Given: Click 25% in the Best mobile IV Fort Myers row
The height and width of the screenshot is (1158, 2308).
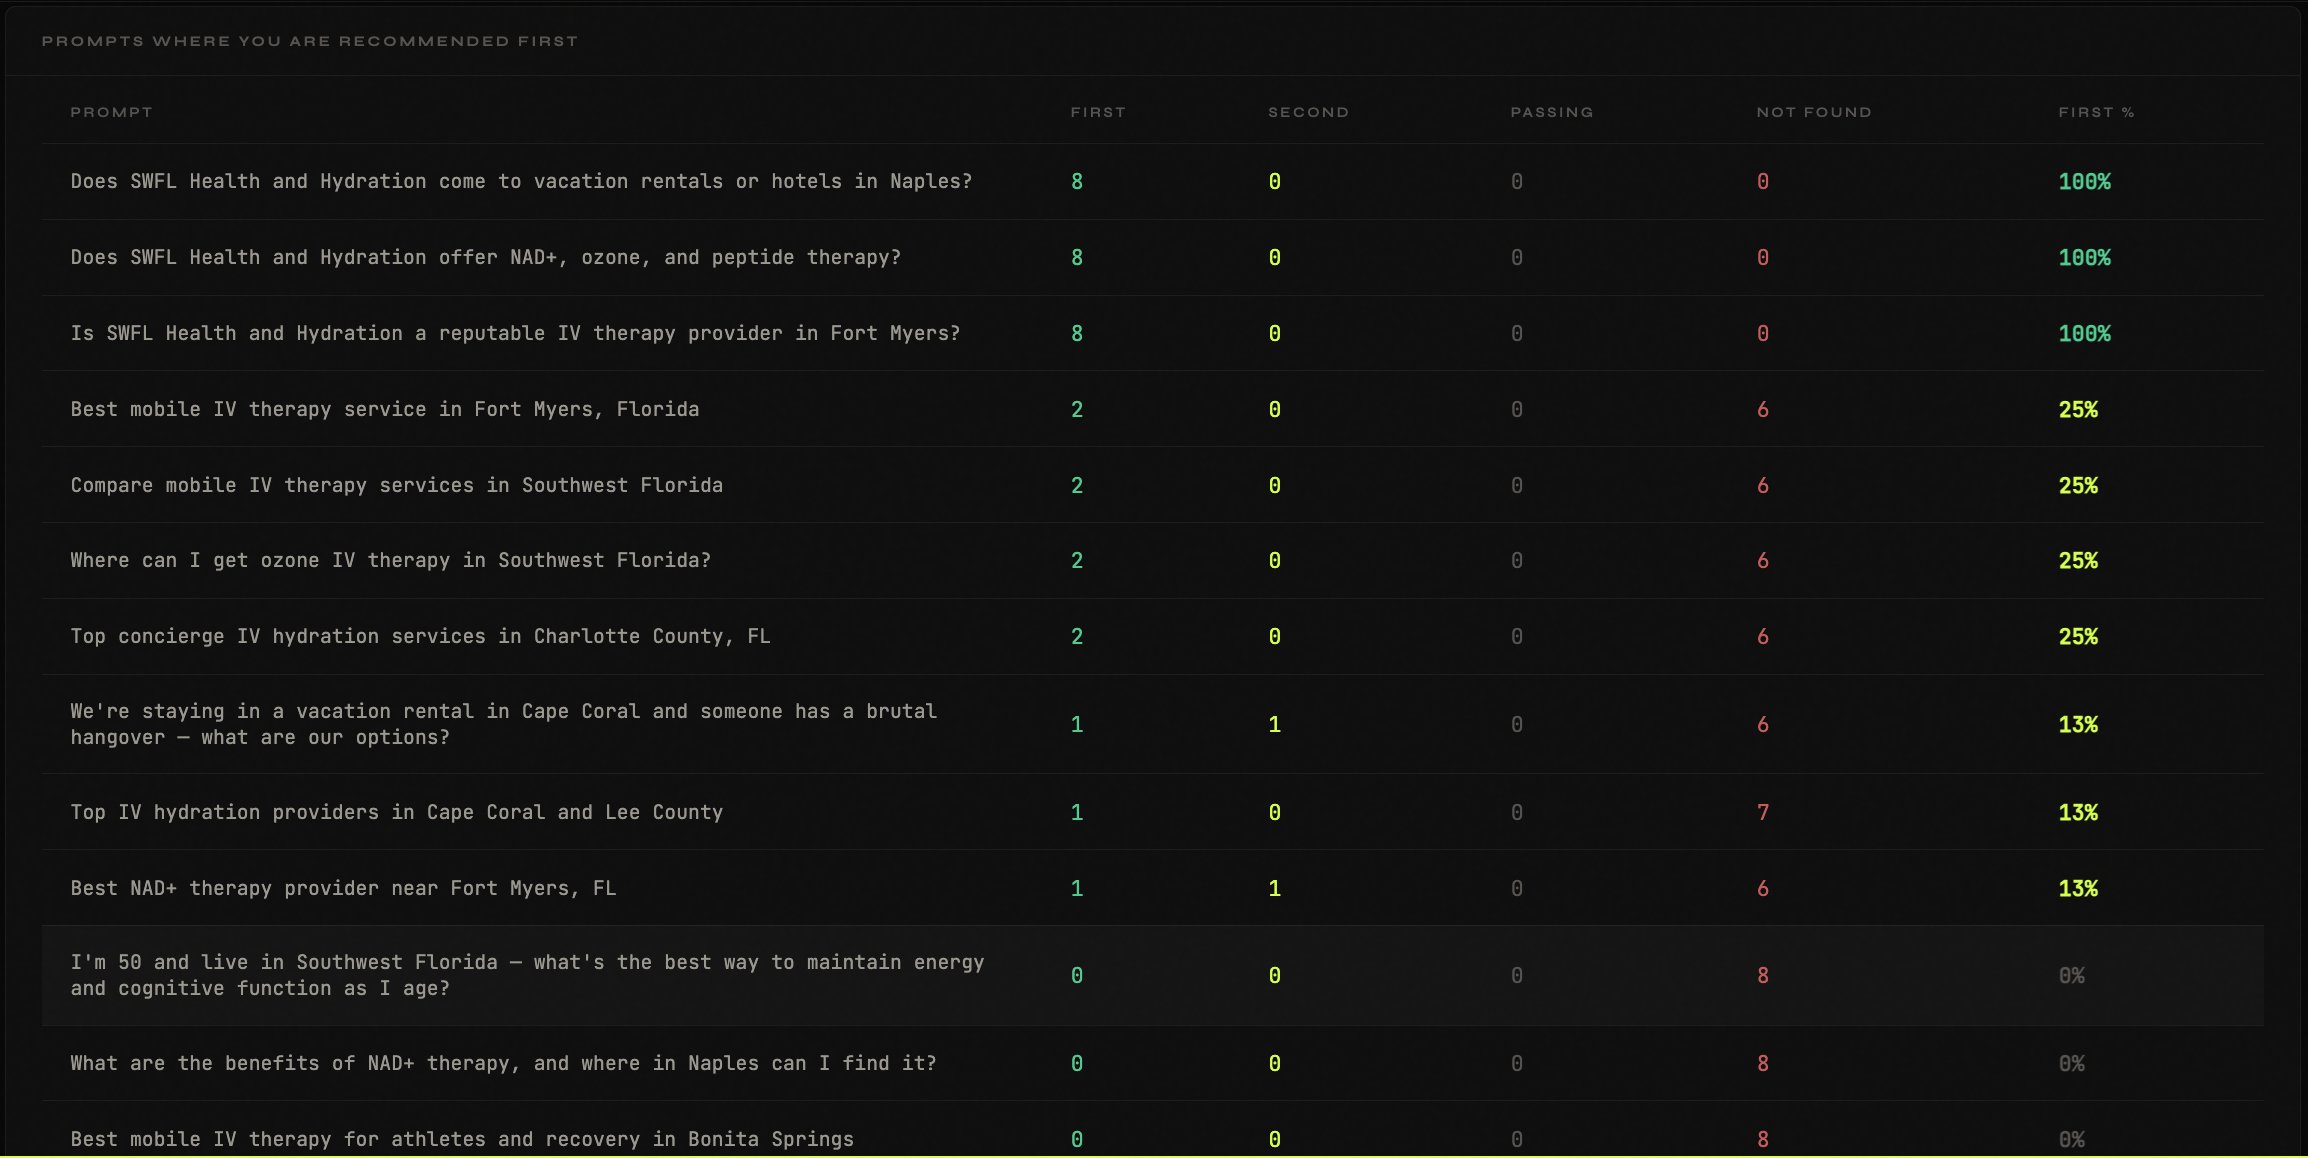Looking at the screenshot, I should (x=2078, y=409).
